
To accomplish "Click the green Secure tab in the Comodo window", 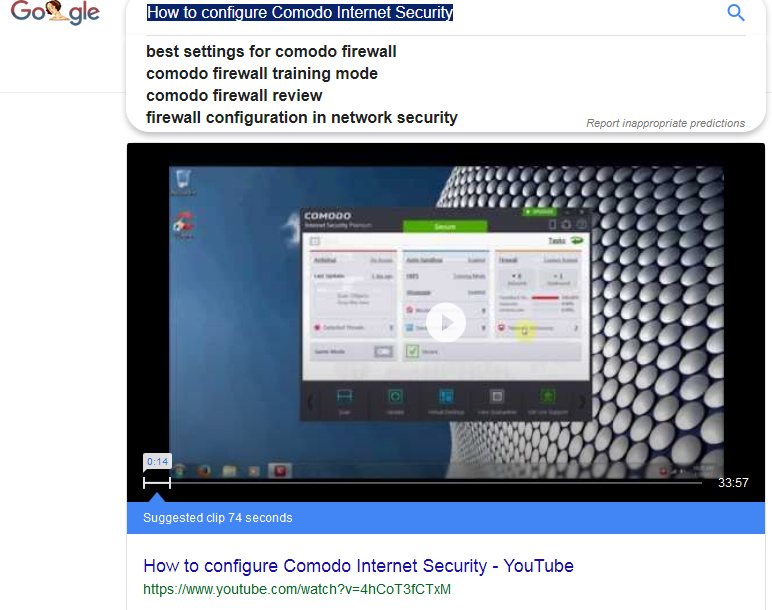I will 445,226.
